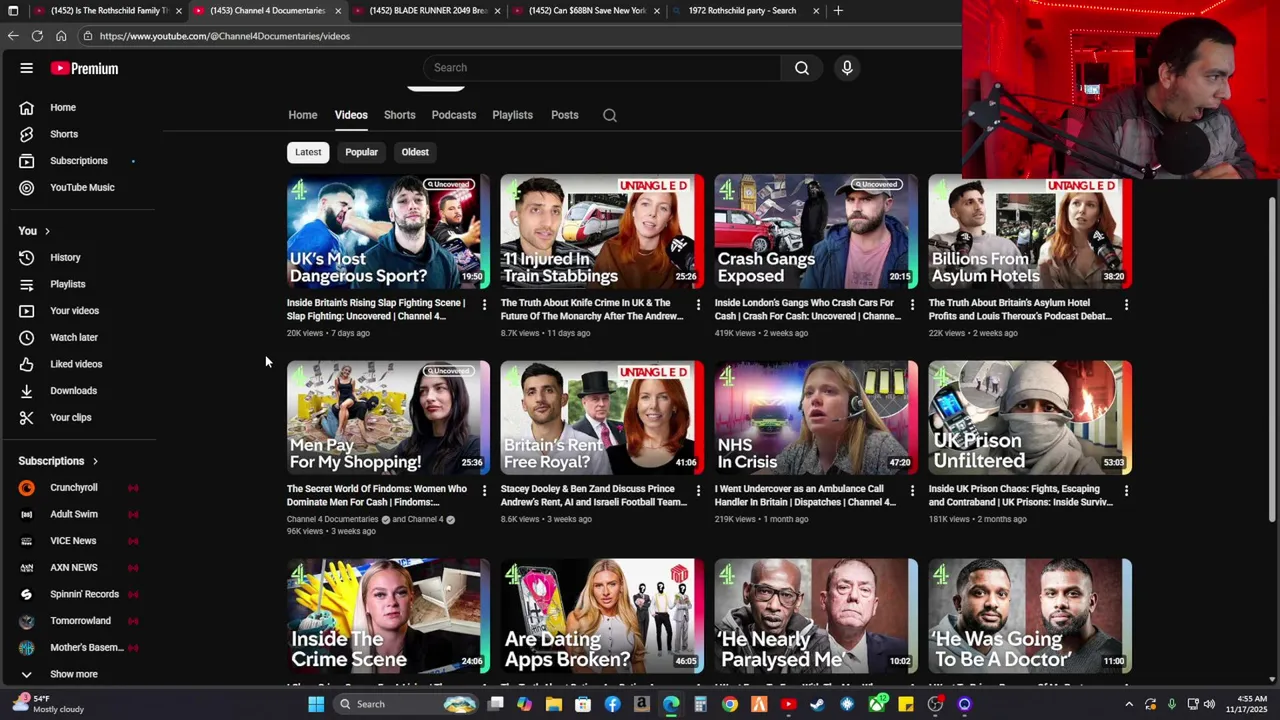Image resolution: width=1280 pixels, height=720 pixels.
Task: Switch to channel Videos tab
Action: click(351, 115)
